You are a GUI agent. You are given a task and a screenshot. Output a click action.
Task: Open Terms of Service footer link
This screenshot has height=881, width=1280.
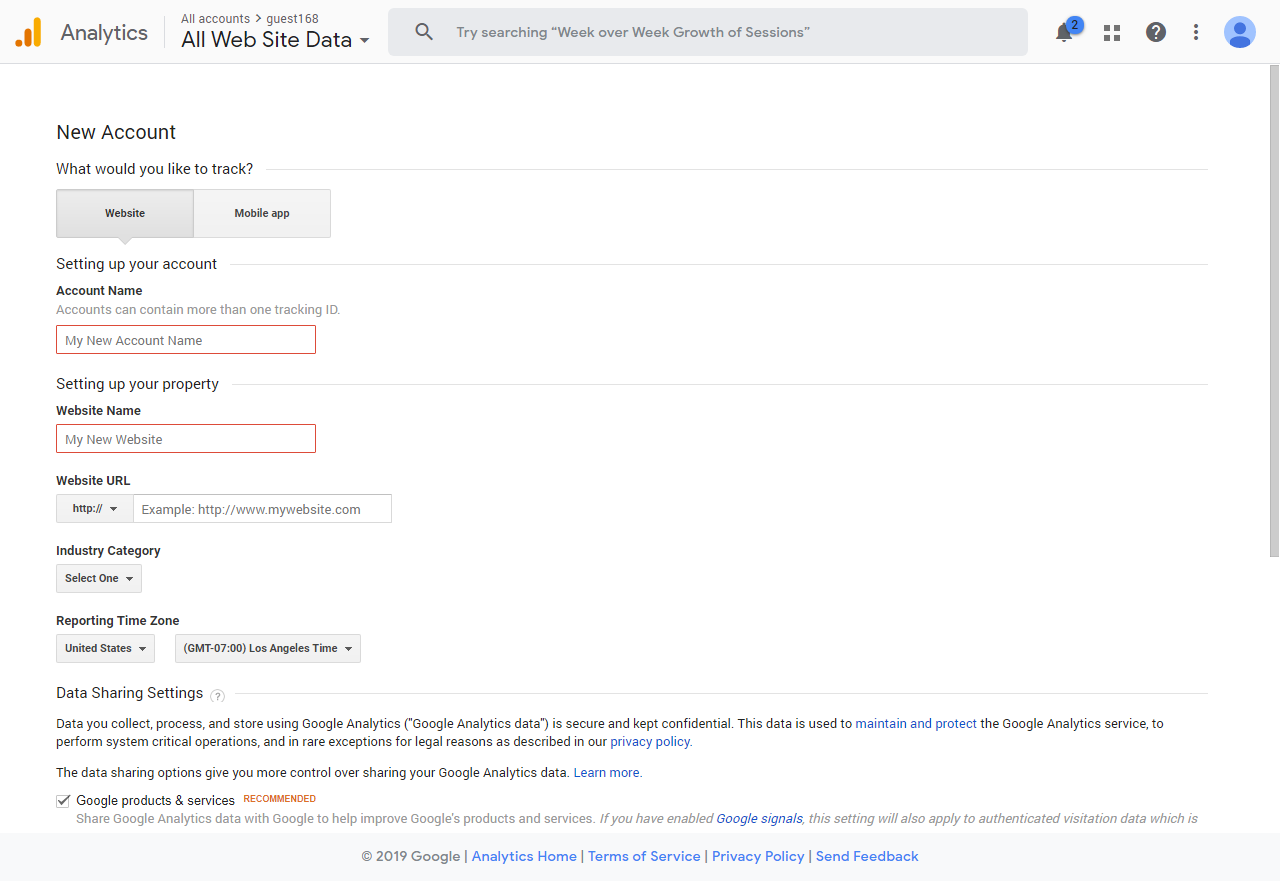[644, 856]
